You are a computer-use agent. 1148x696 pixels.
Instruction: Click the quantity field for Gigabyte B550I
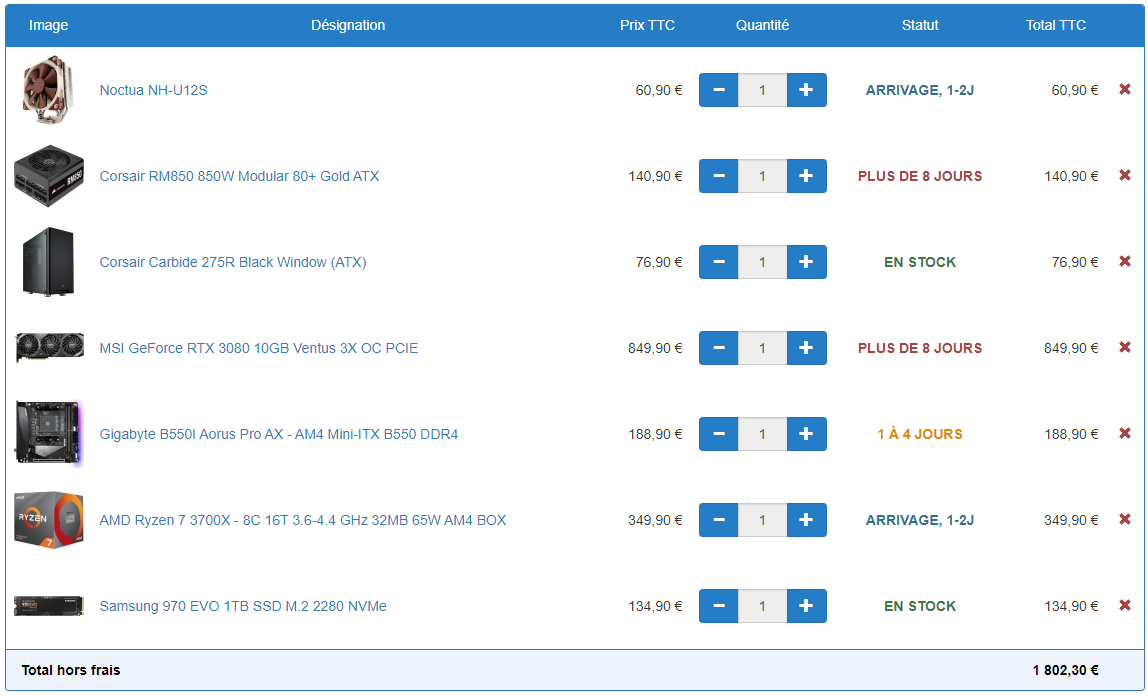pyautogui.click(x=762, y=434)
